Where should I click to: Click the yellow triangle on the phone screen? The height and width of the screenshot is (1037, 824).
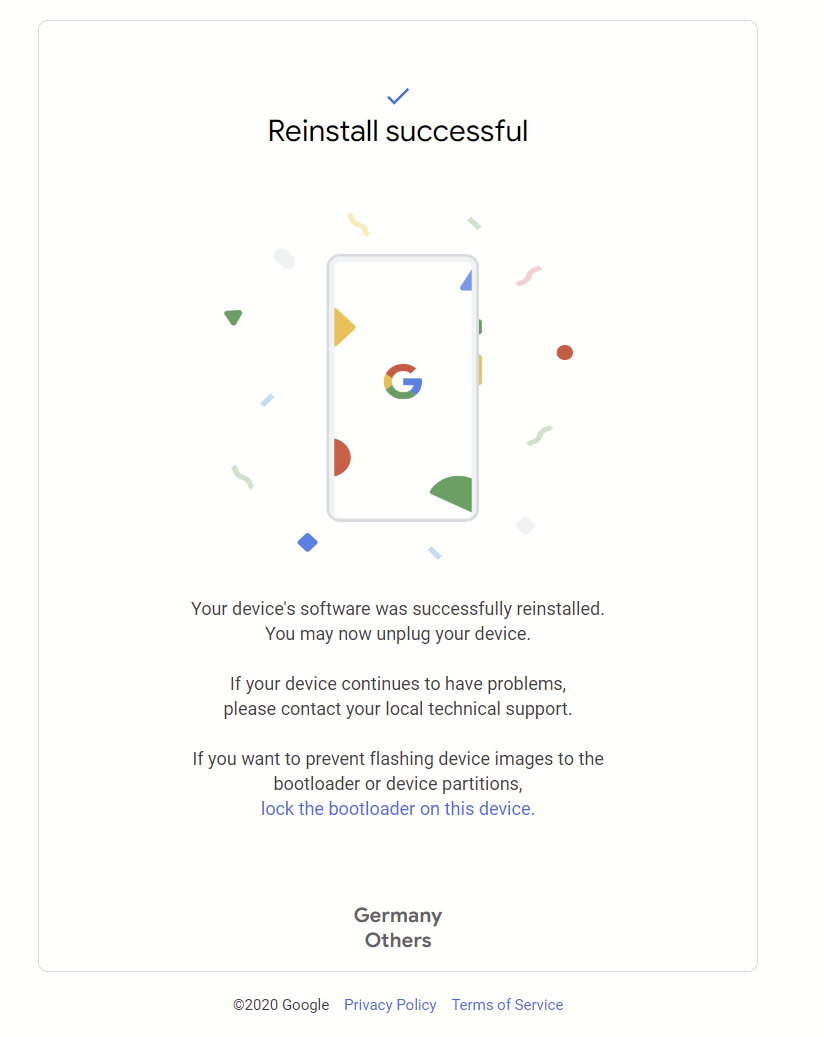343,327
